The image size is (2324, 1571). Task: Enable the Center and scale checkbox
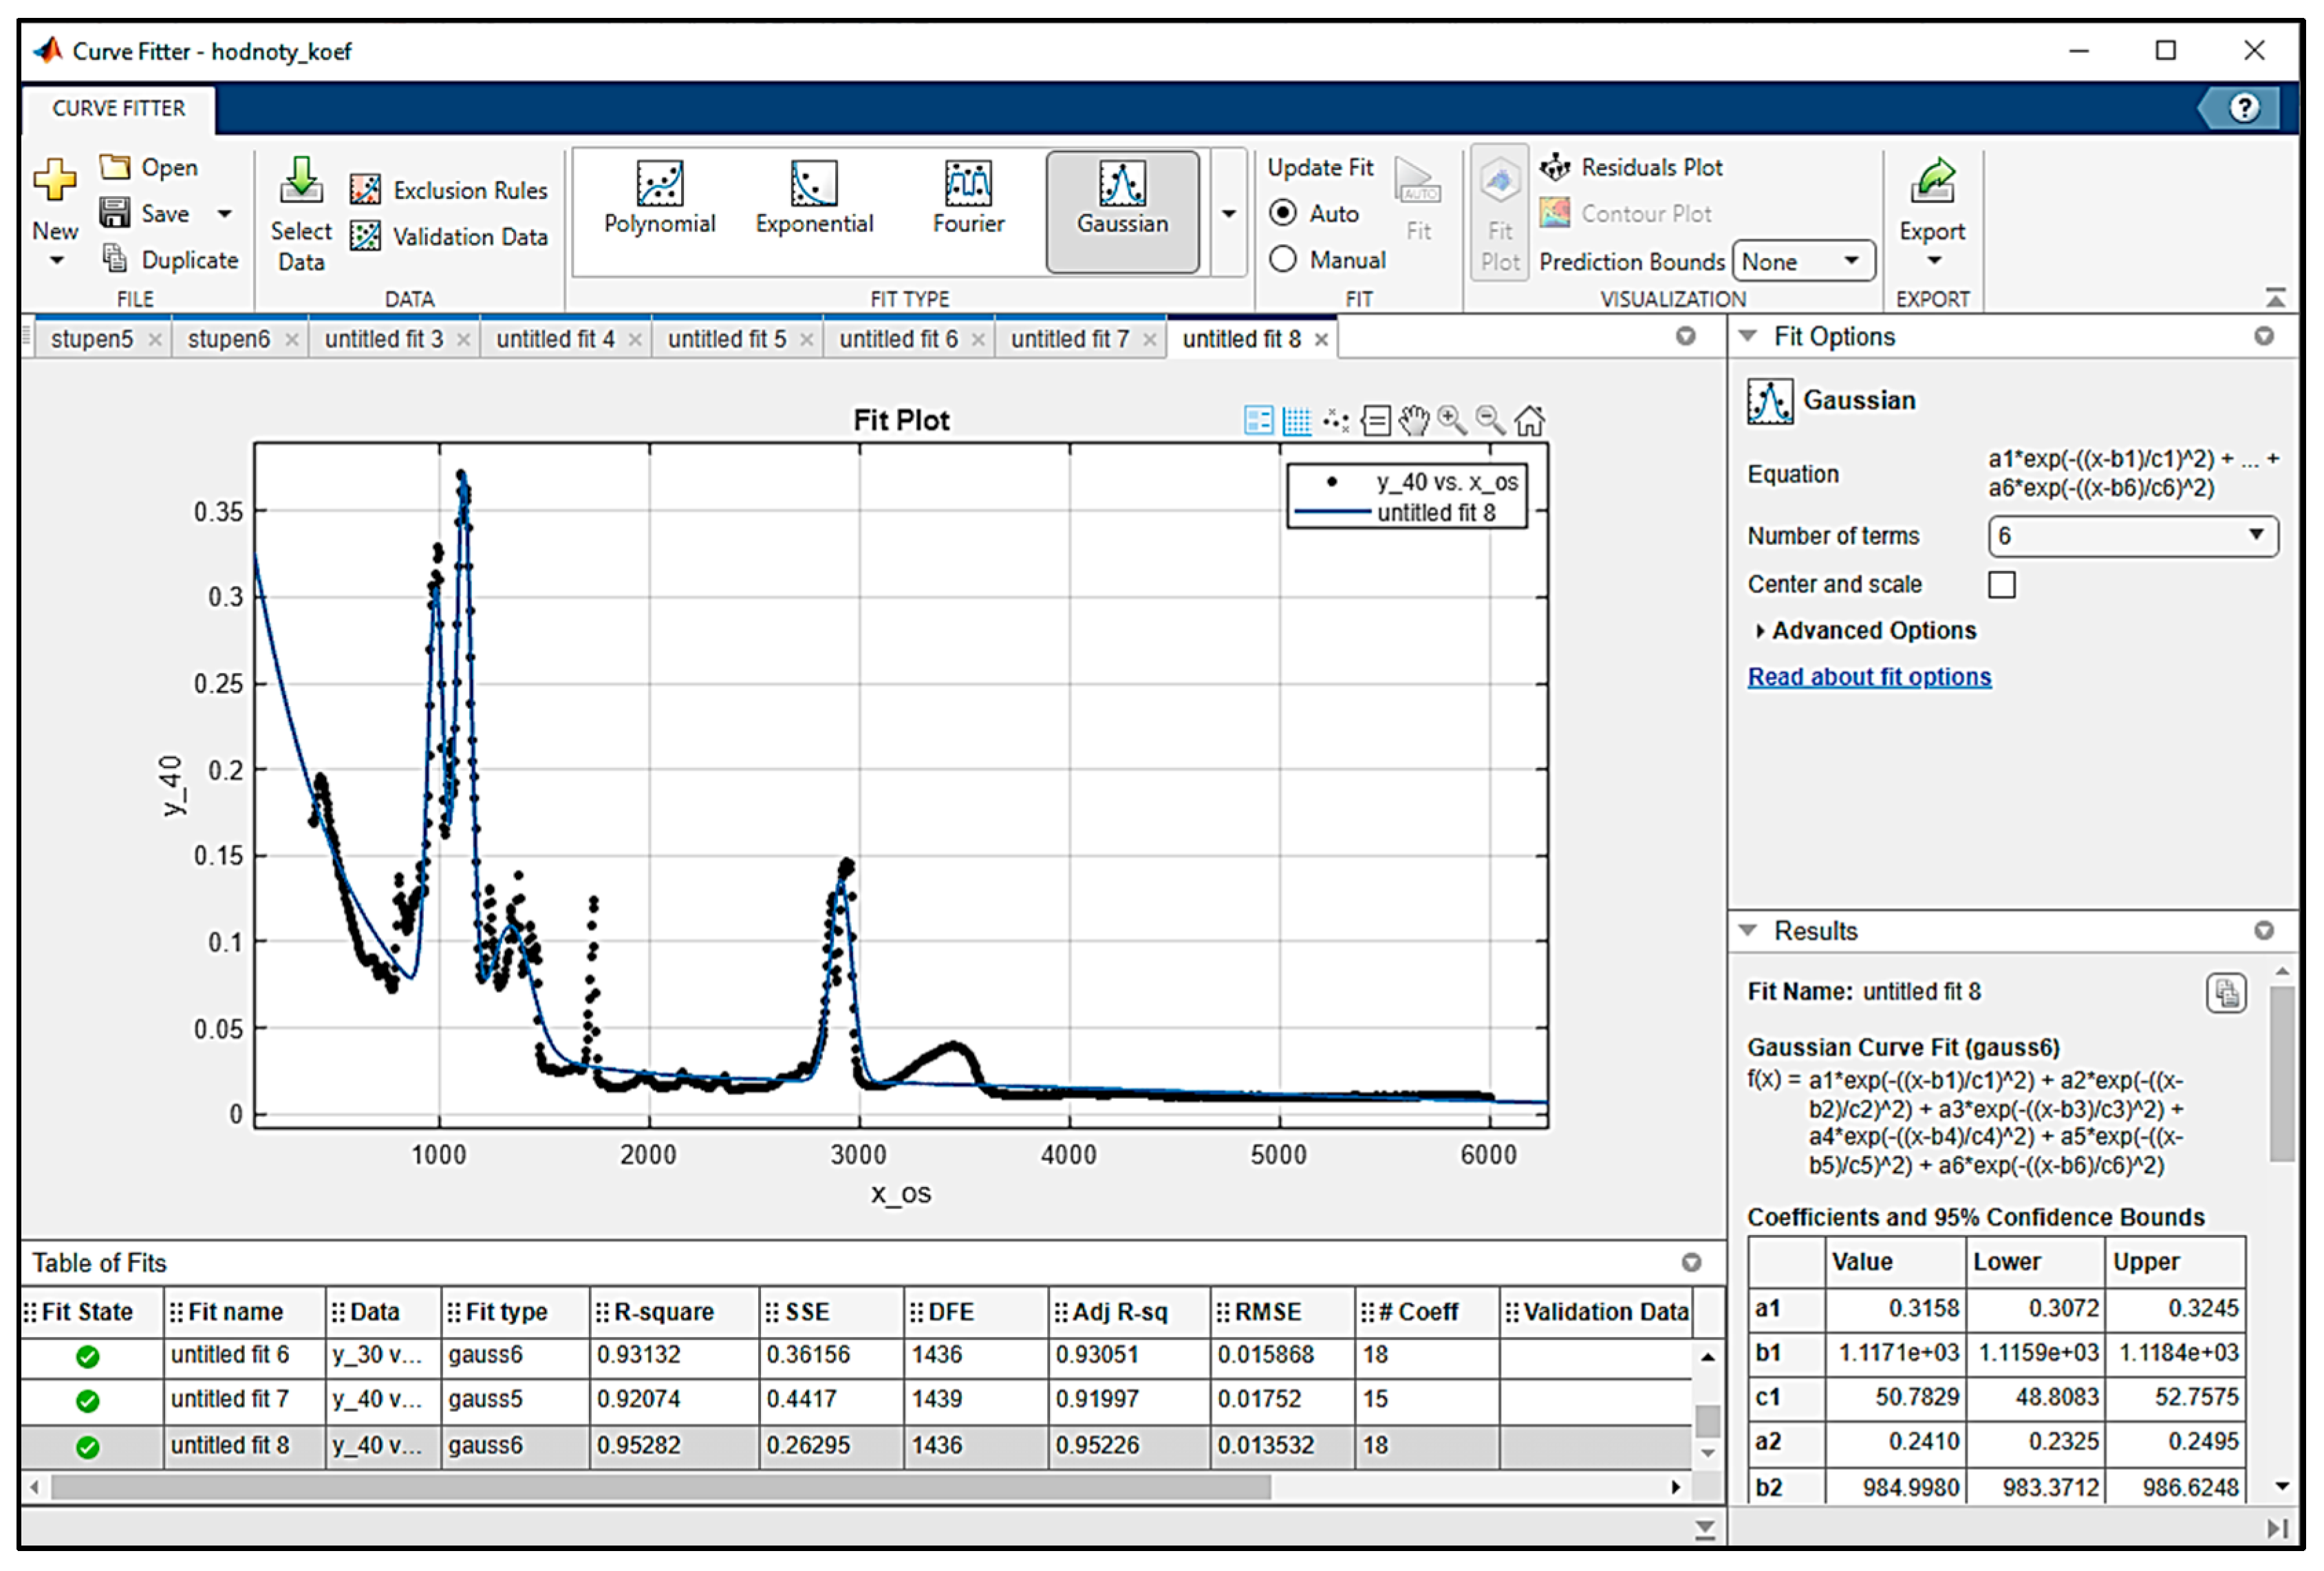tap(2001, 584)
